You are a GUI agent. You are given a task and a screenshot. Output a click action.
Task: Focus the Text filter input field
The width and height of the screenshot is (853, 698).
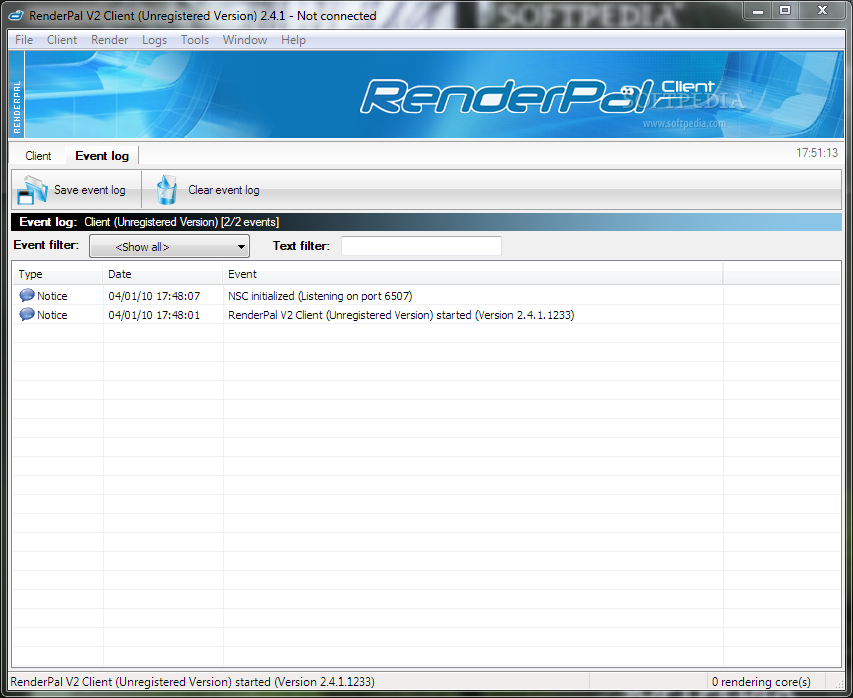[x=421, y=246]
